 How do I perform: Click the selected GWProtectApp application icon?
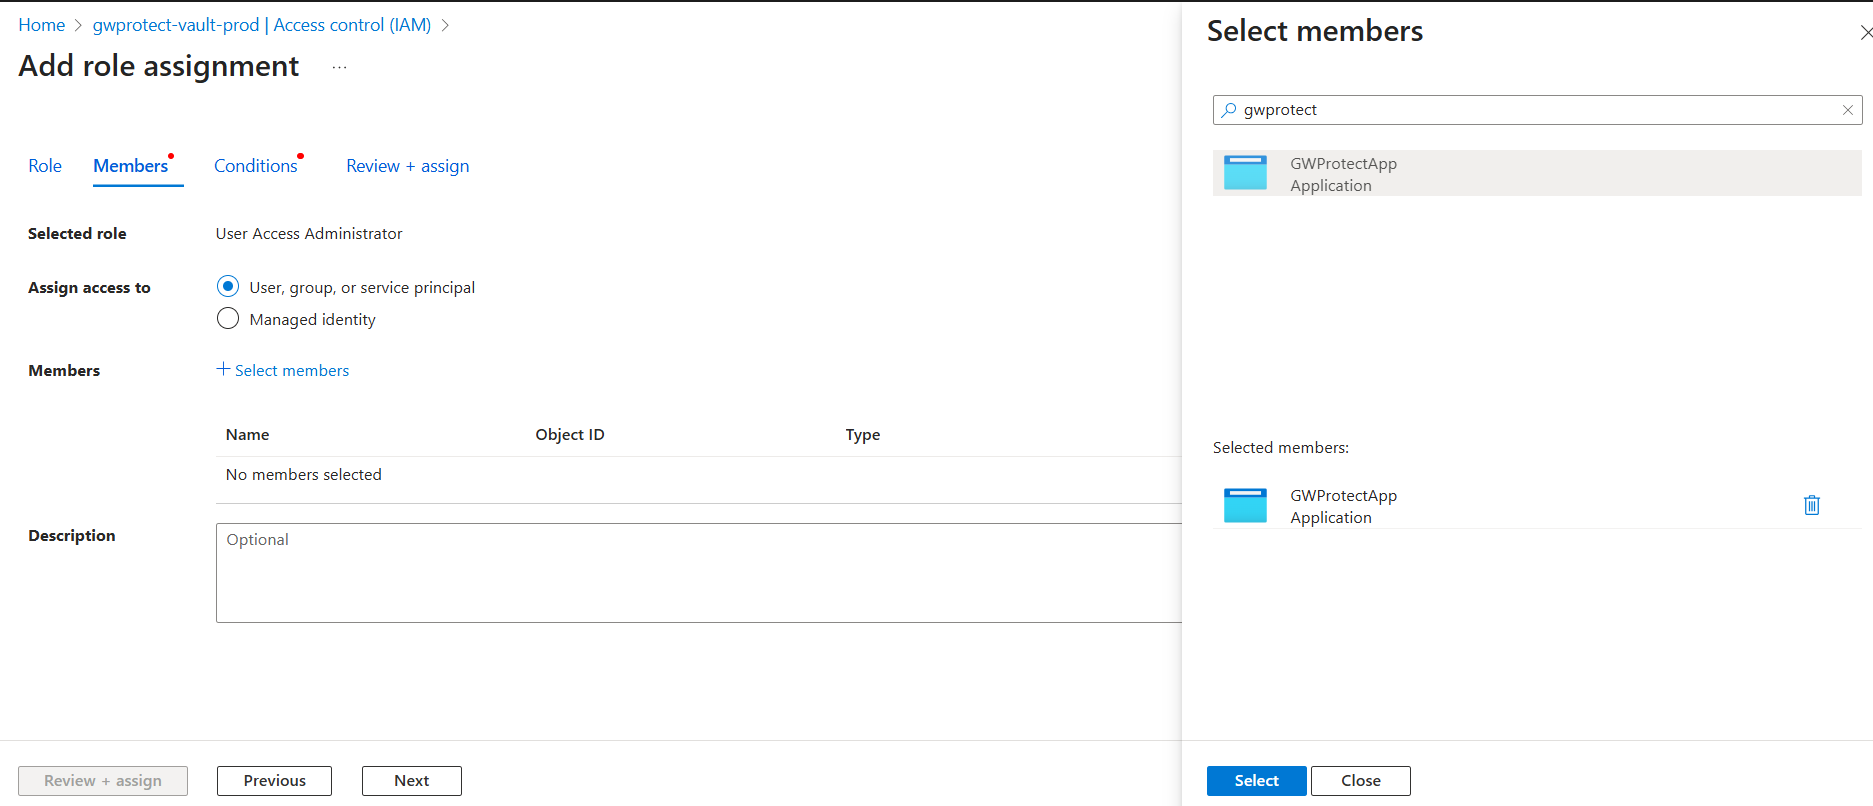coord(1245,505)
